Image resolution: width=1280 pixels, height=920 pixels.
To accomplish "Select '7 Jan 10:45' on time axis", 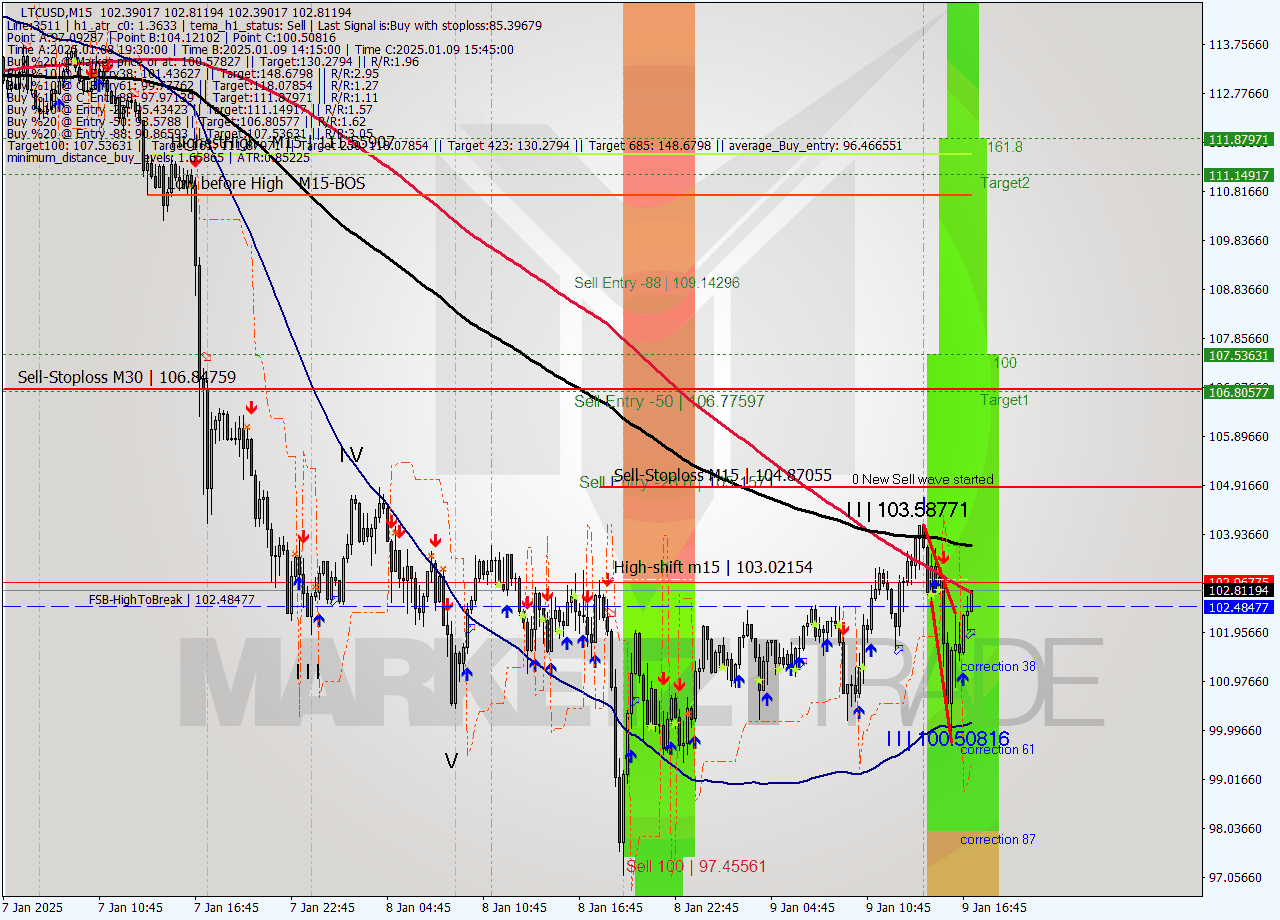I will 130,908.
